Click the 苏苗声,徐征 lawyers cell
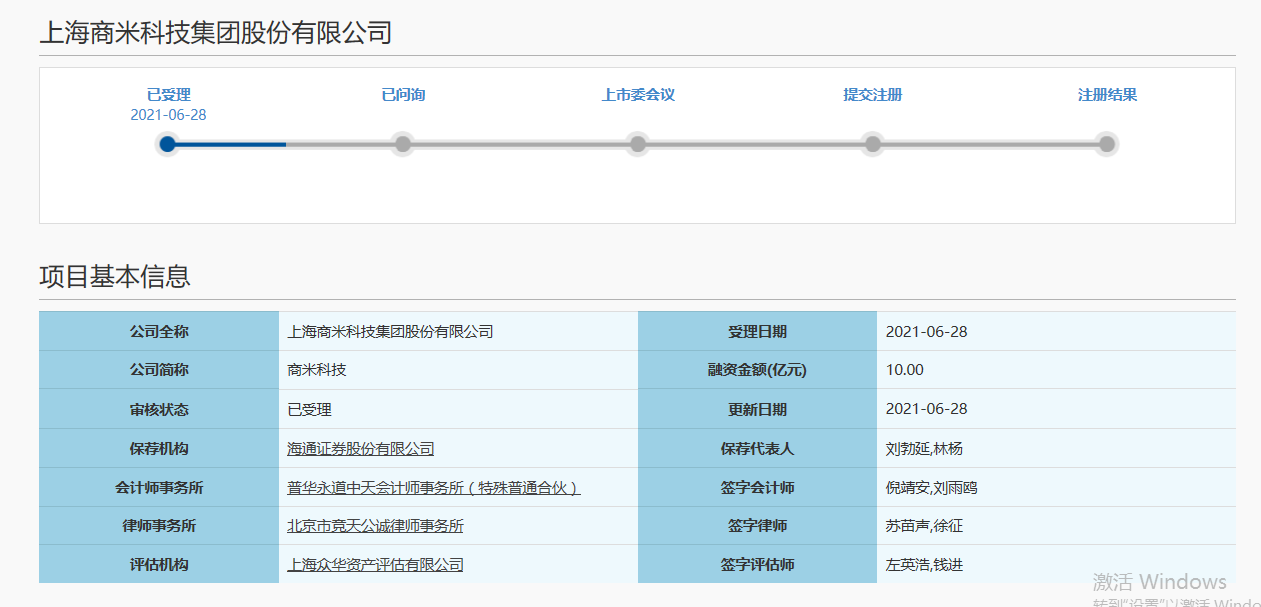 (x=1056, y=526)
